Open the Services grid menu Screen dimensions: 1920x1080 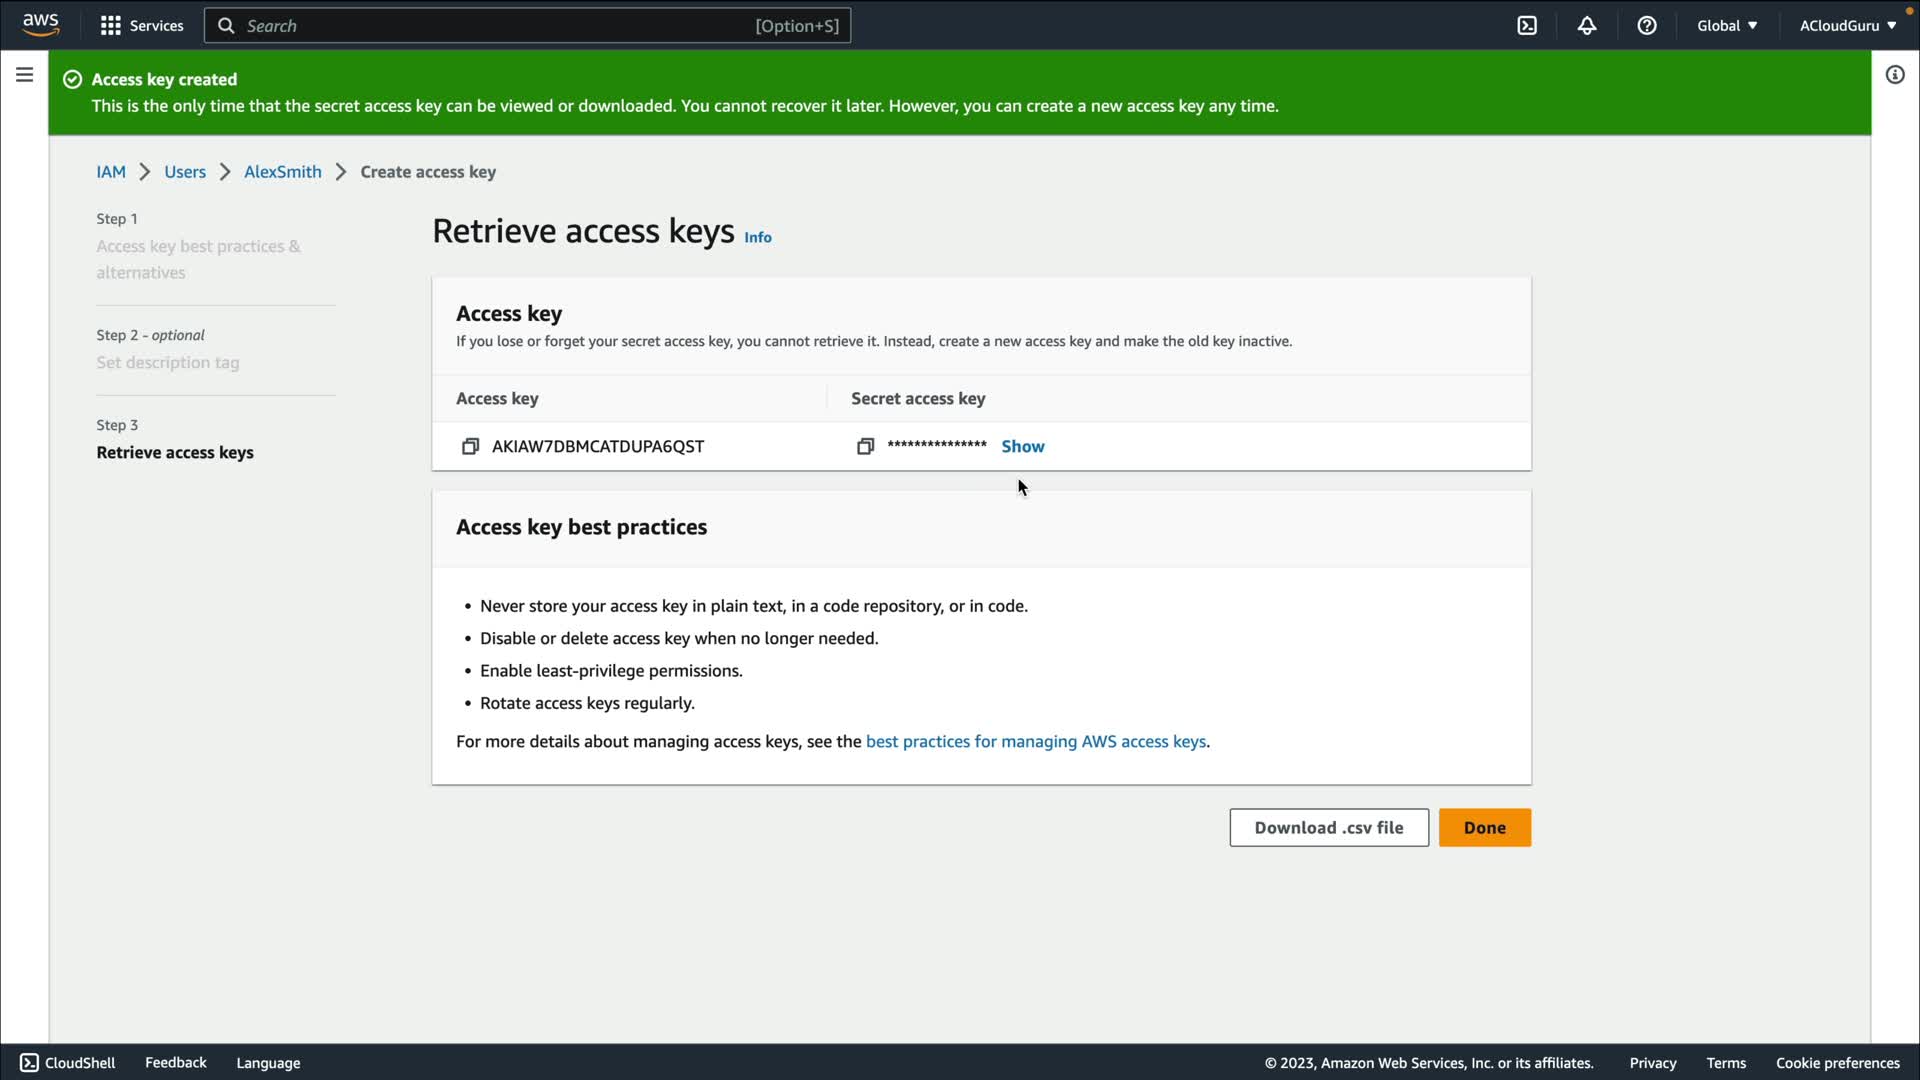[142, 26]
